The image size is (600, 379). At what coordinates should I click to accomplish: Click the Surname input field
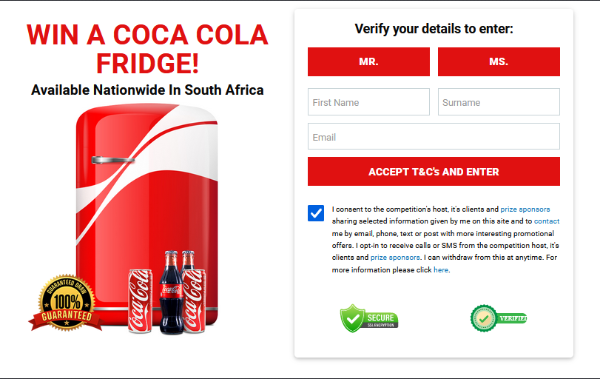tap(499, 102)
